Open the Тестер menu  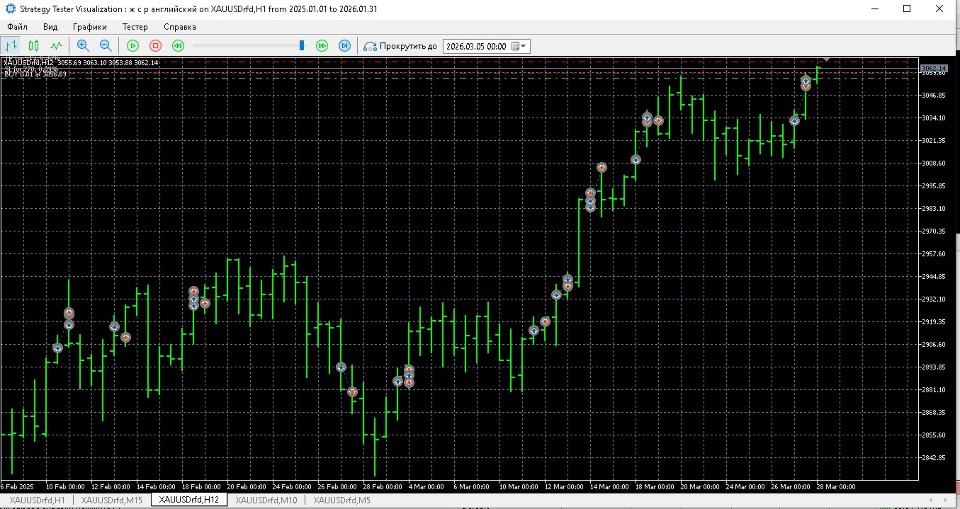pyautogui.click(x=135, y=27)
